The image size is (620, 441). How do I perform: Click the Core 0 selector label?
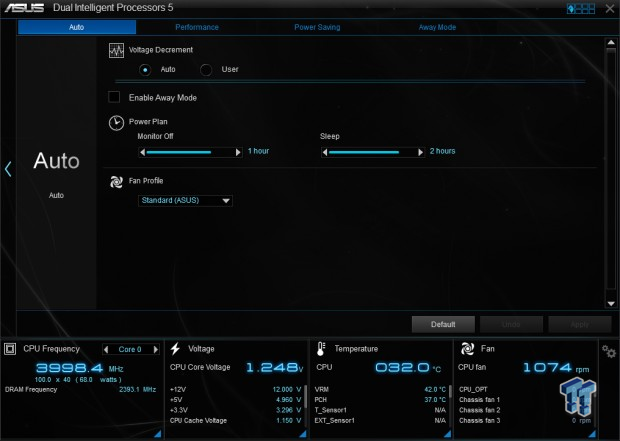(x=130, y=349)
